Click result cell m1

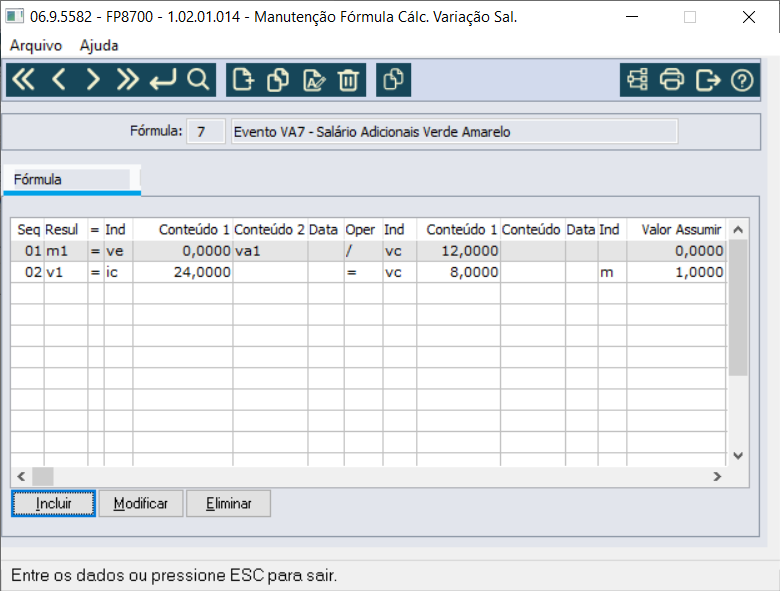point(66,251)
